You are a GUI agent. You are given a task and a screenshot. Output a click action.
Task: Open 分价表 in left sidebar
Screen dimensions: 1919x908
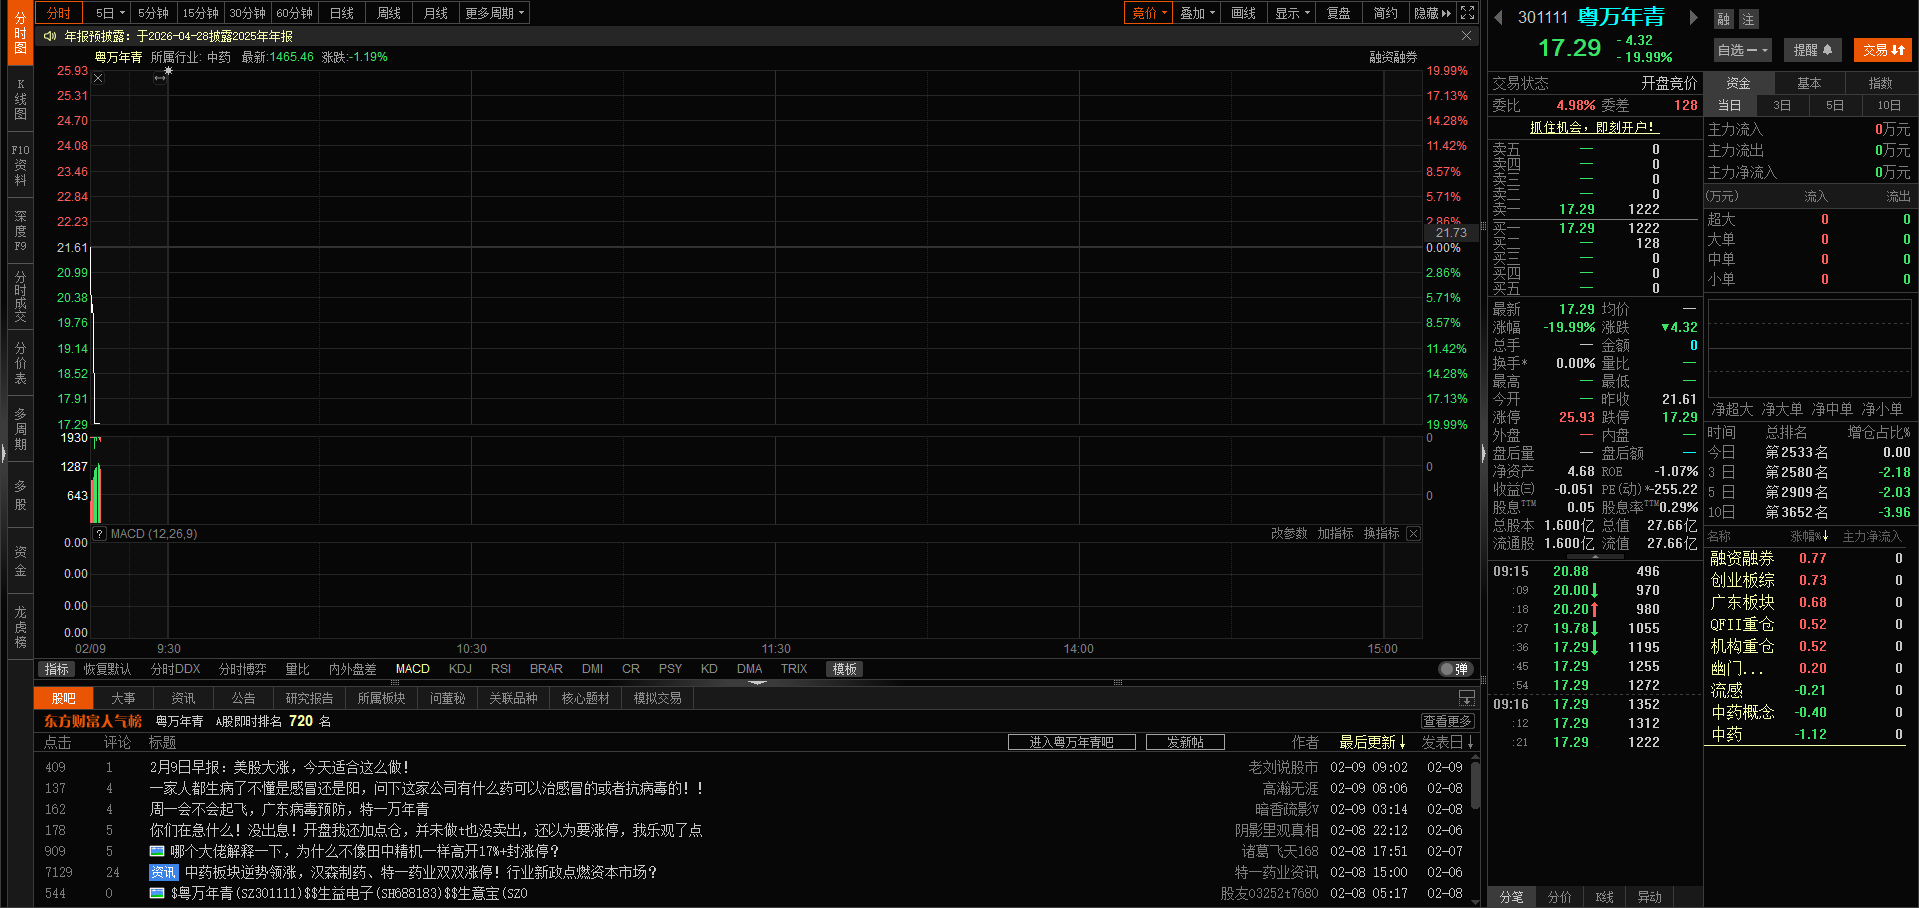(x=20, y=363)
